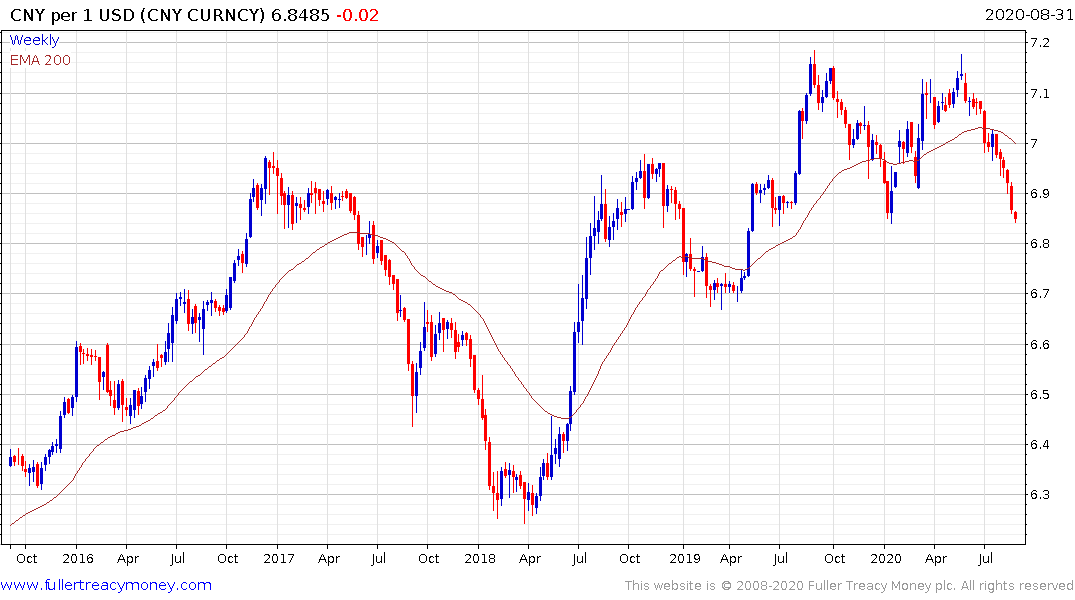This screenshot has width=1075, height=600.
Task: Click the red change value -0.02
Action: coord(357,15)
